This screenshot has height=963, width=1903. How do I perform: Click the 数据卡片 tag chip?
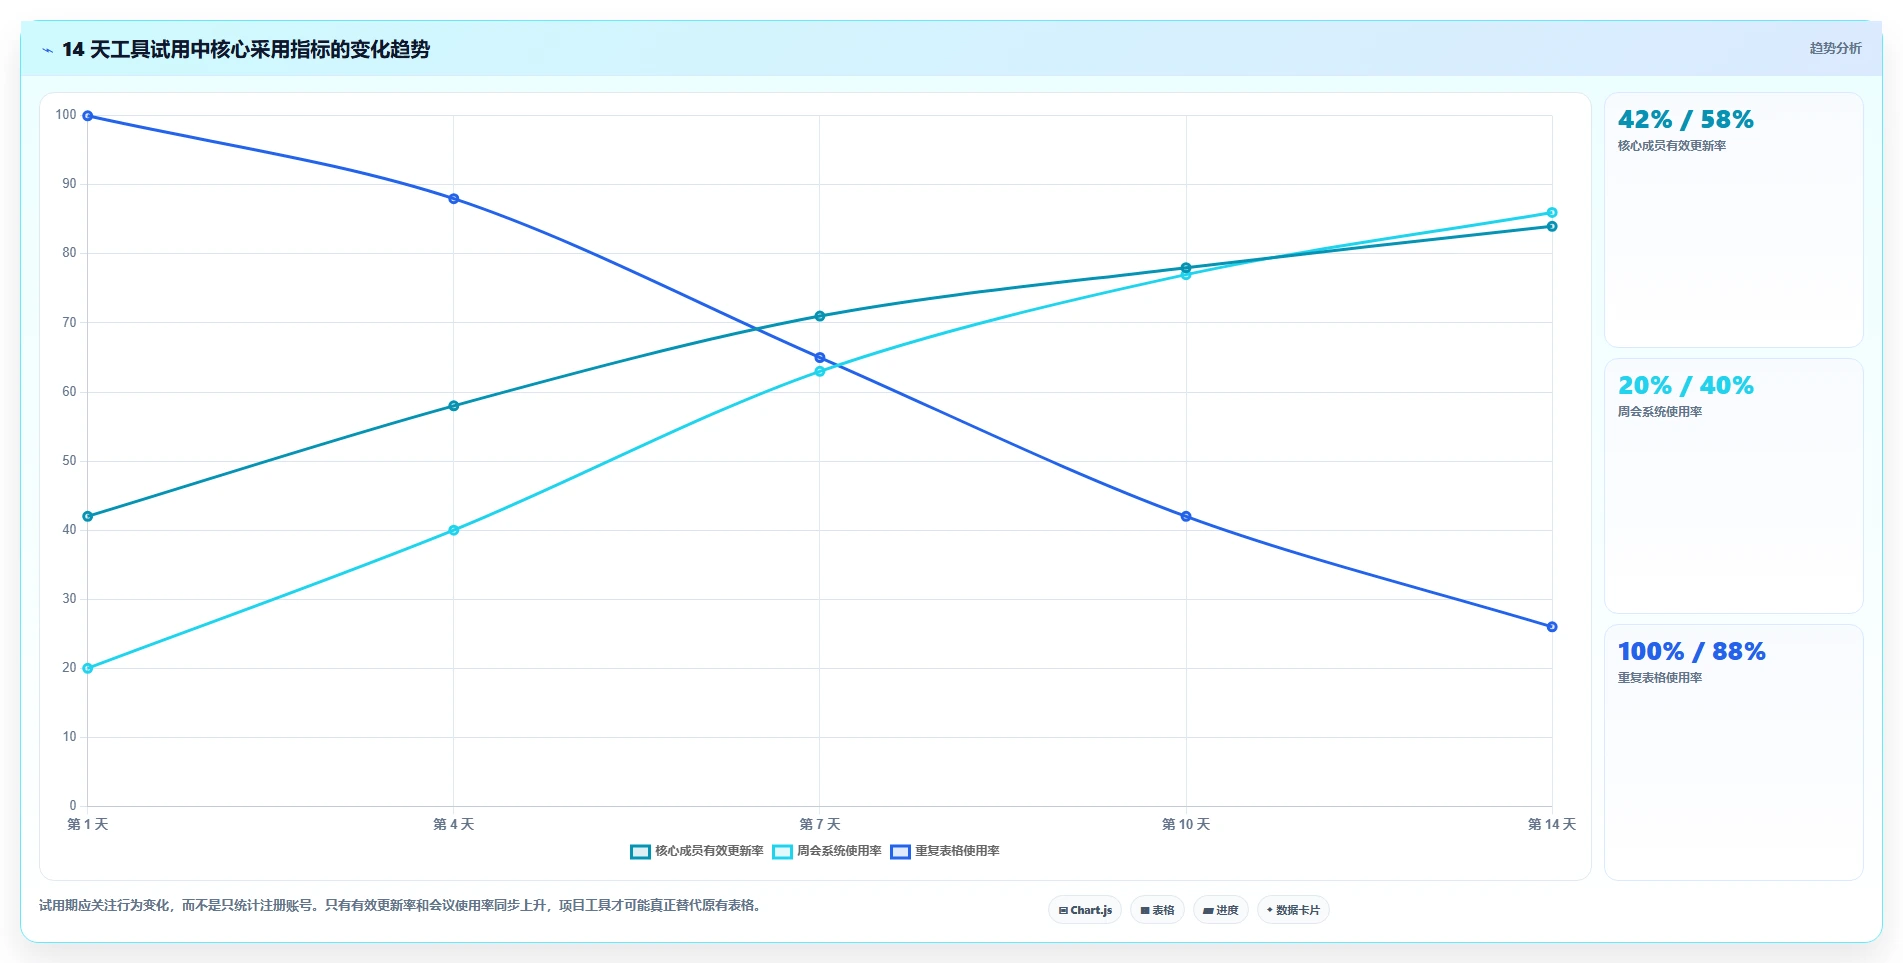click(x=1293, y=910)
